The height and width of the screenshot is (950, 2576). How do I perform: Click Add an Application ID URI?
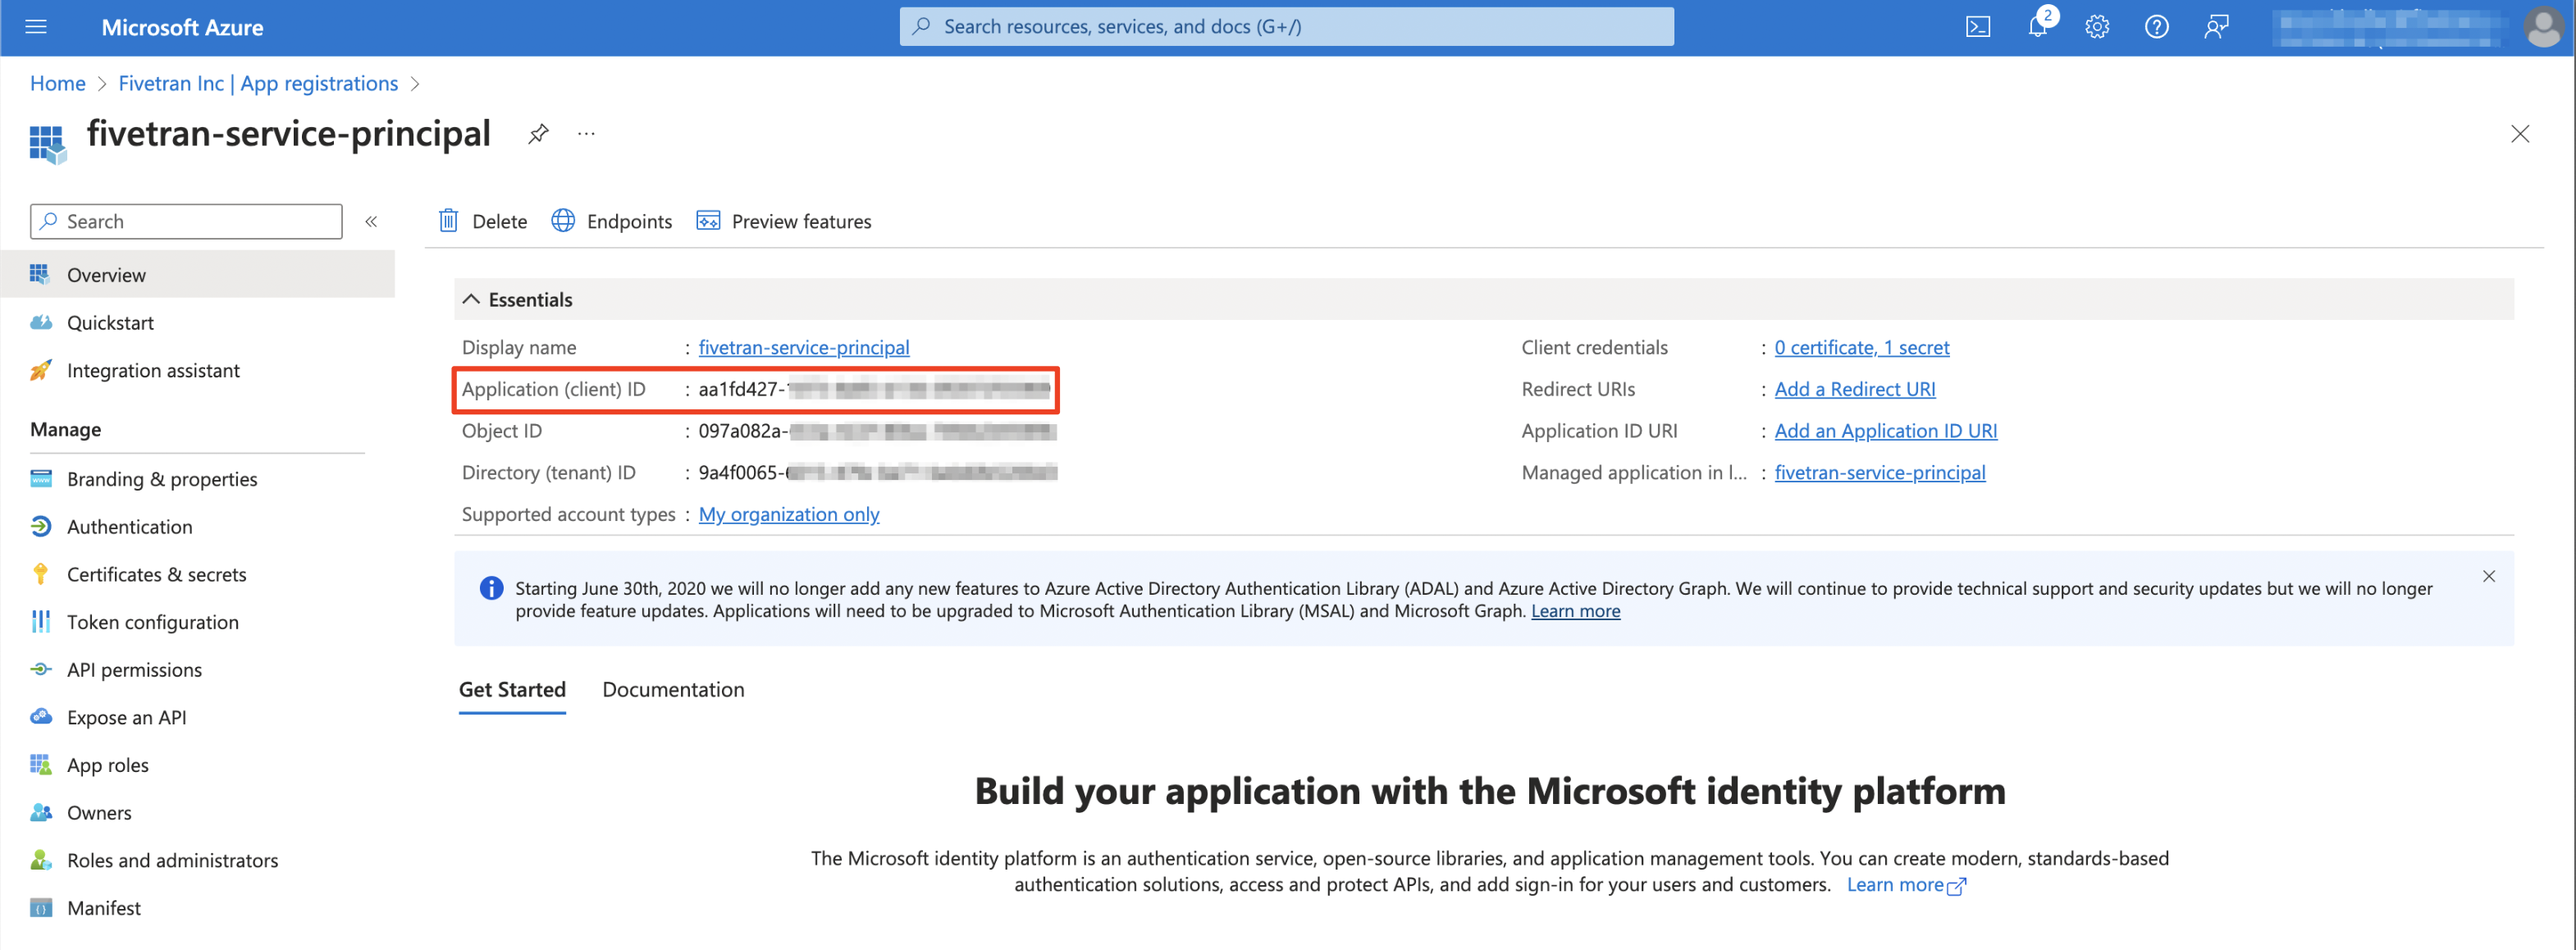[x=1885, y=432]
